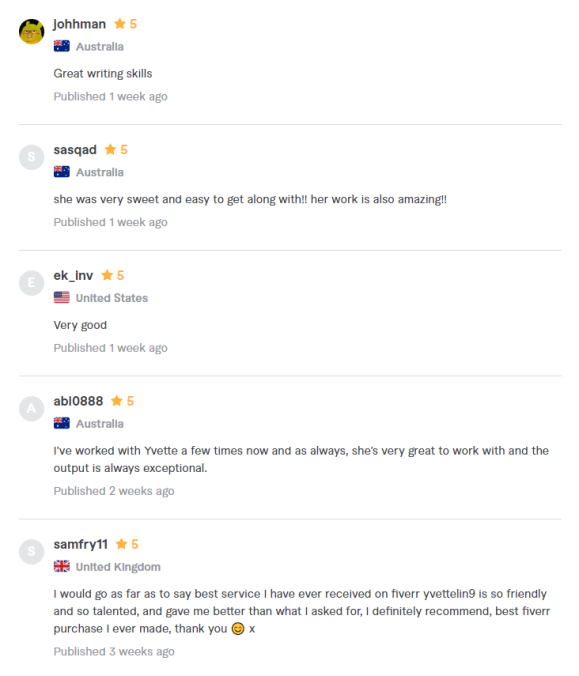Click ek_inv's gray E avatar

pos(31,283)
